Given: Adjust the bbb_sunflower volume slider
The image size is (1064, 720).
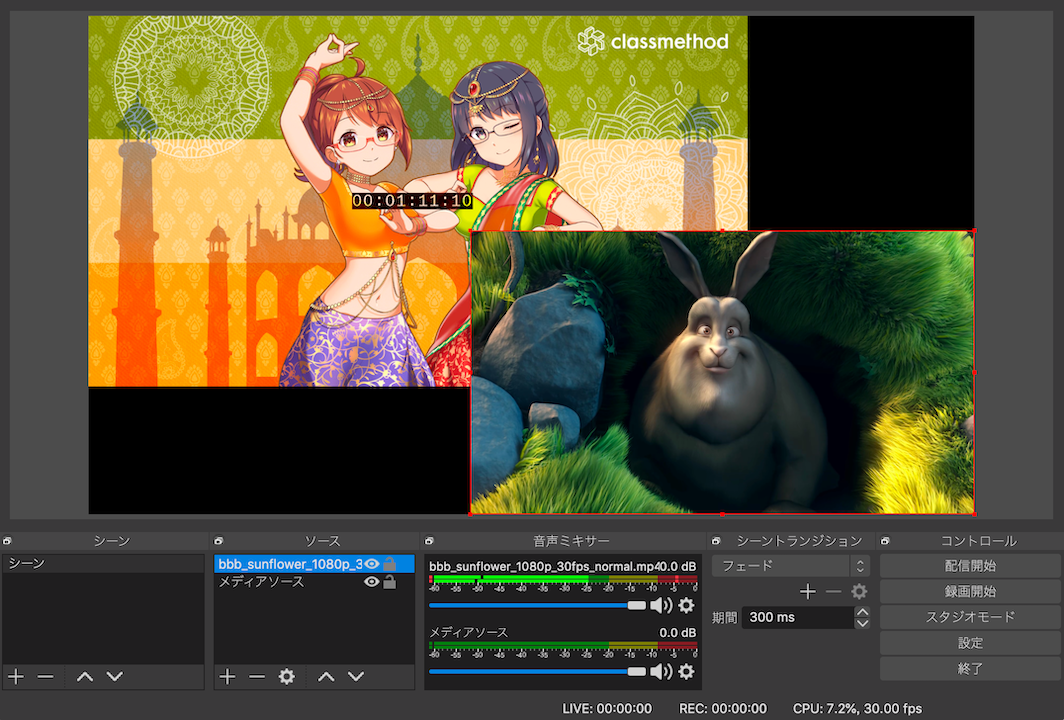Looking at the screenshot, I should (537, 605).
